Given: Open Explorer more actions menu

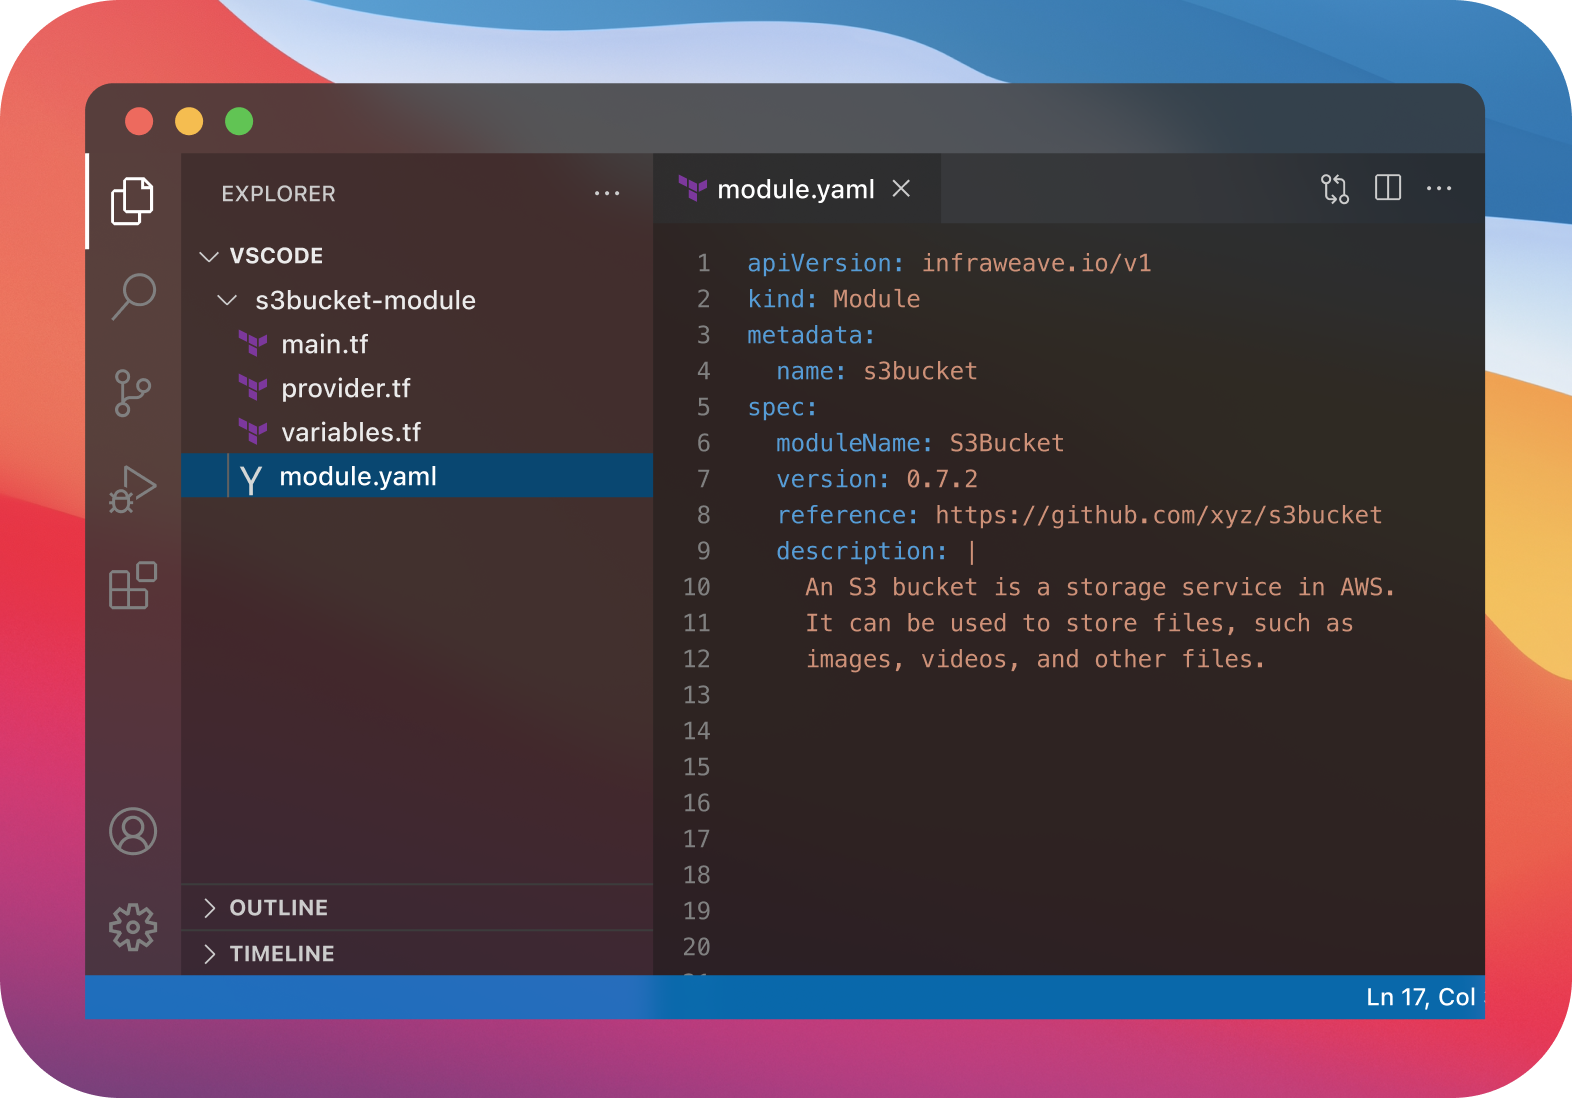Looking at the screenshot, I should click(x=607, y=193).
